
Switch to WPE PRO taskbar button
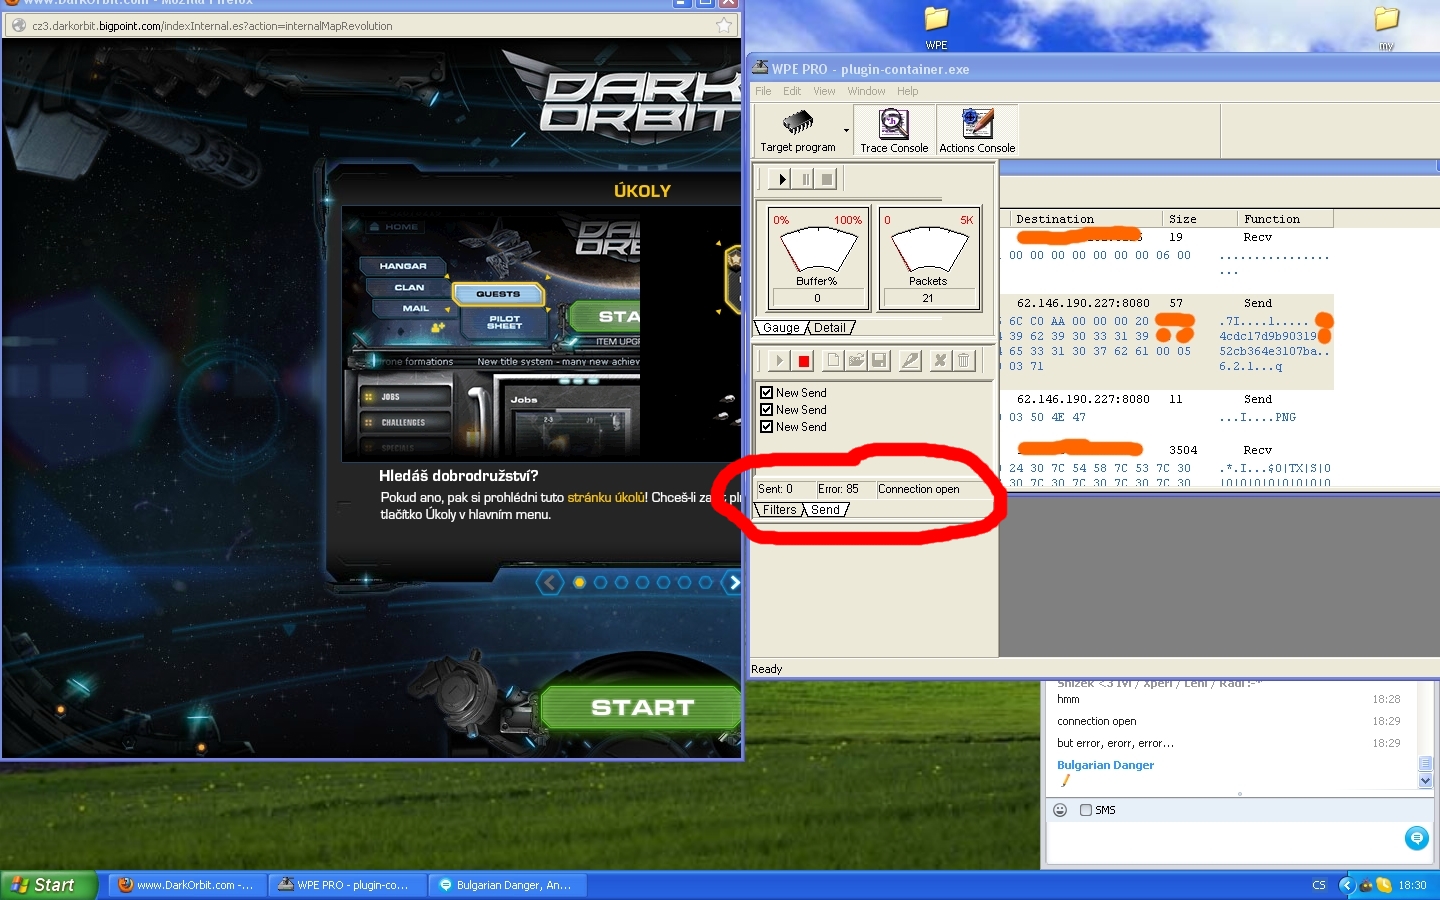click(347, 885)
